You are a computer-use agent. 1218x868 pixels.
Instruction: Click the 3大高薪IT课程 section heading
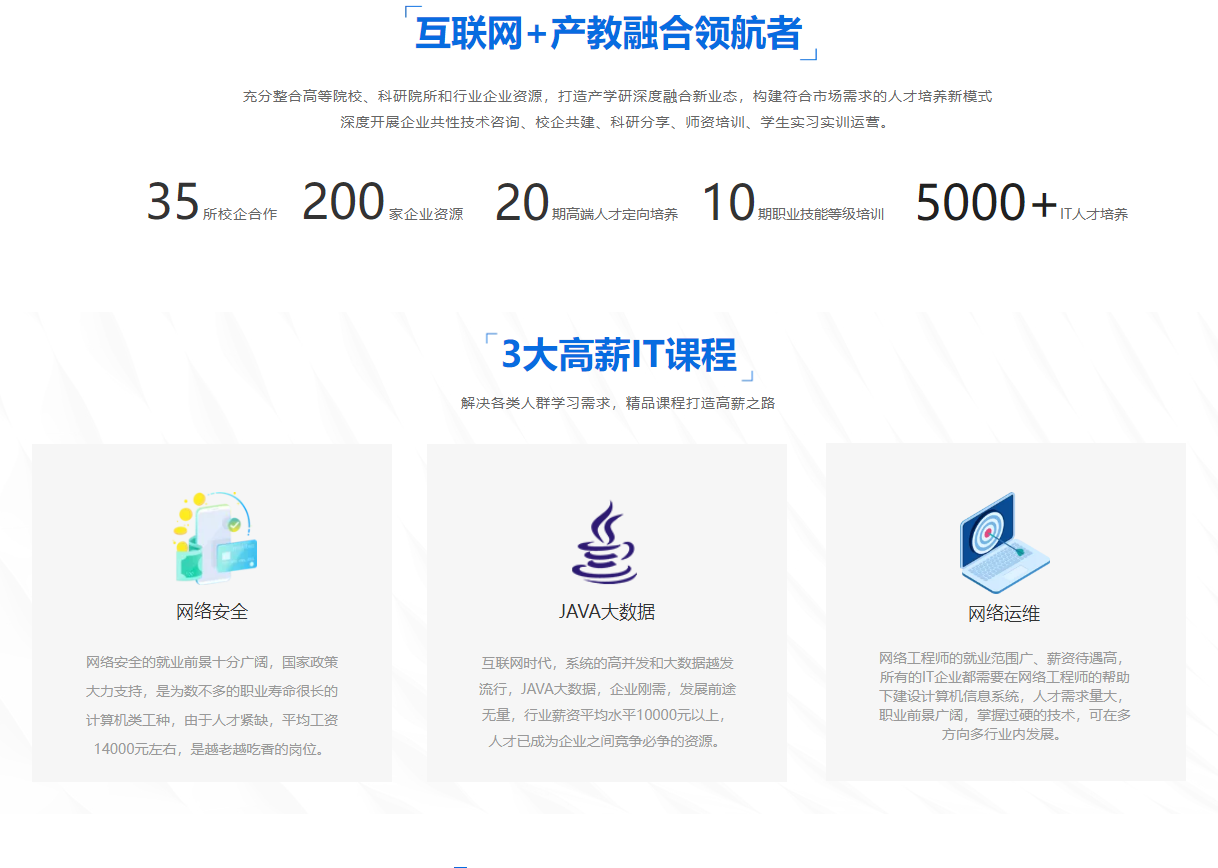coord(618,355)
